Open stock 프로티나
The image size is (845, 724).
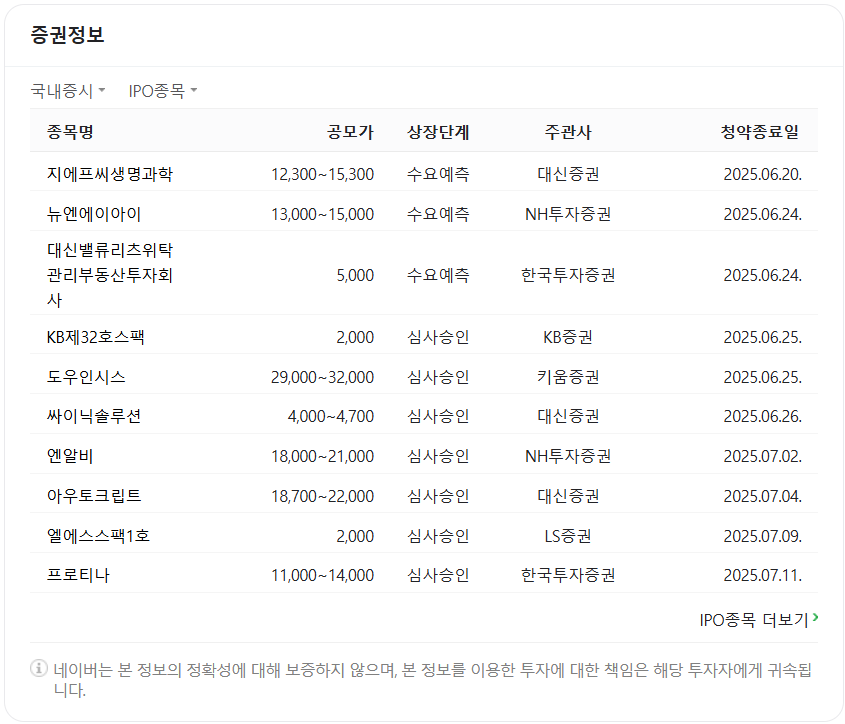tap(78, 575)
